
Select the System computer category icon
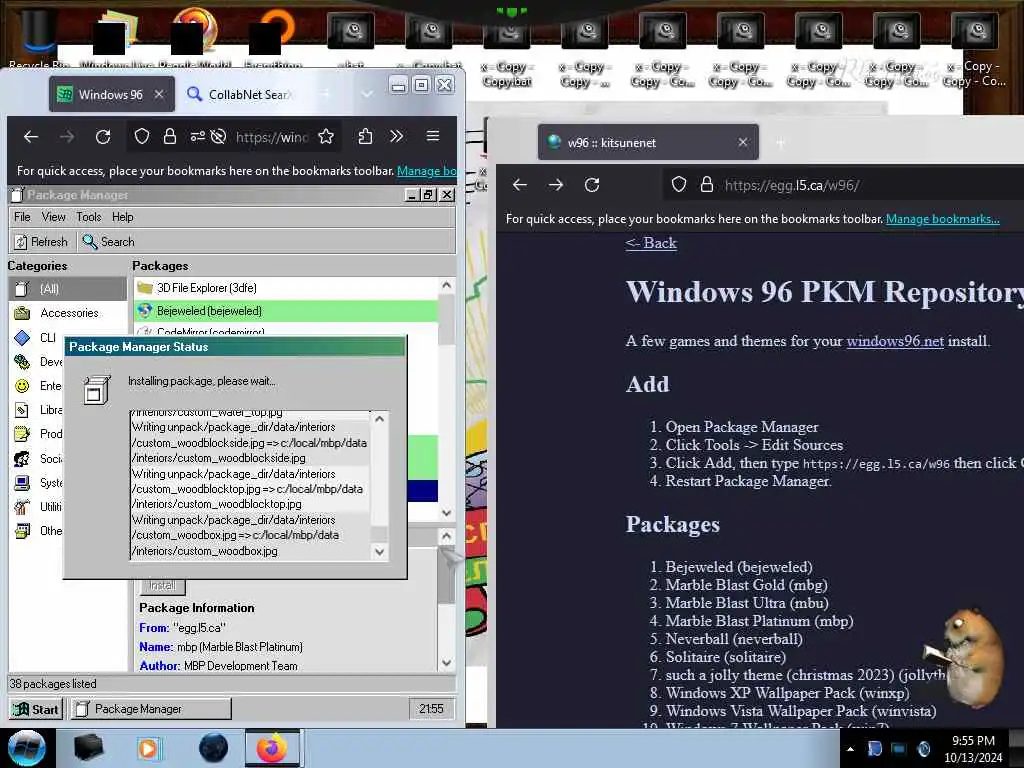(22, 483)
